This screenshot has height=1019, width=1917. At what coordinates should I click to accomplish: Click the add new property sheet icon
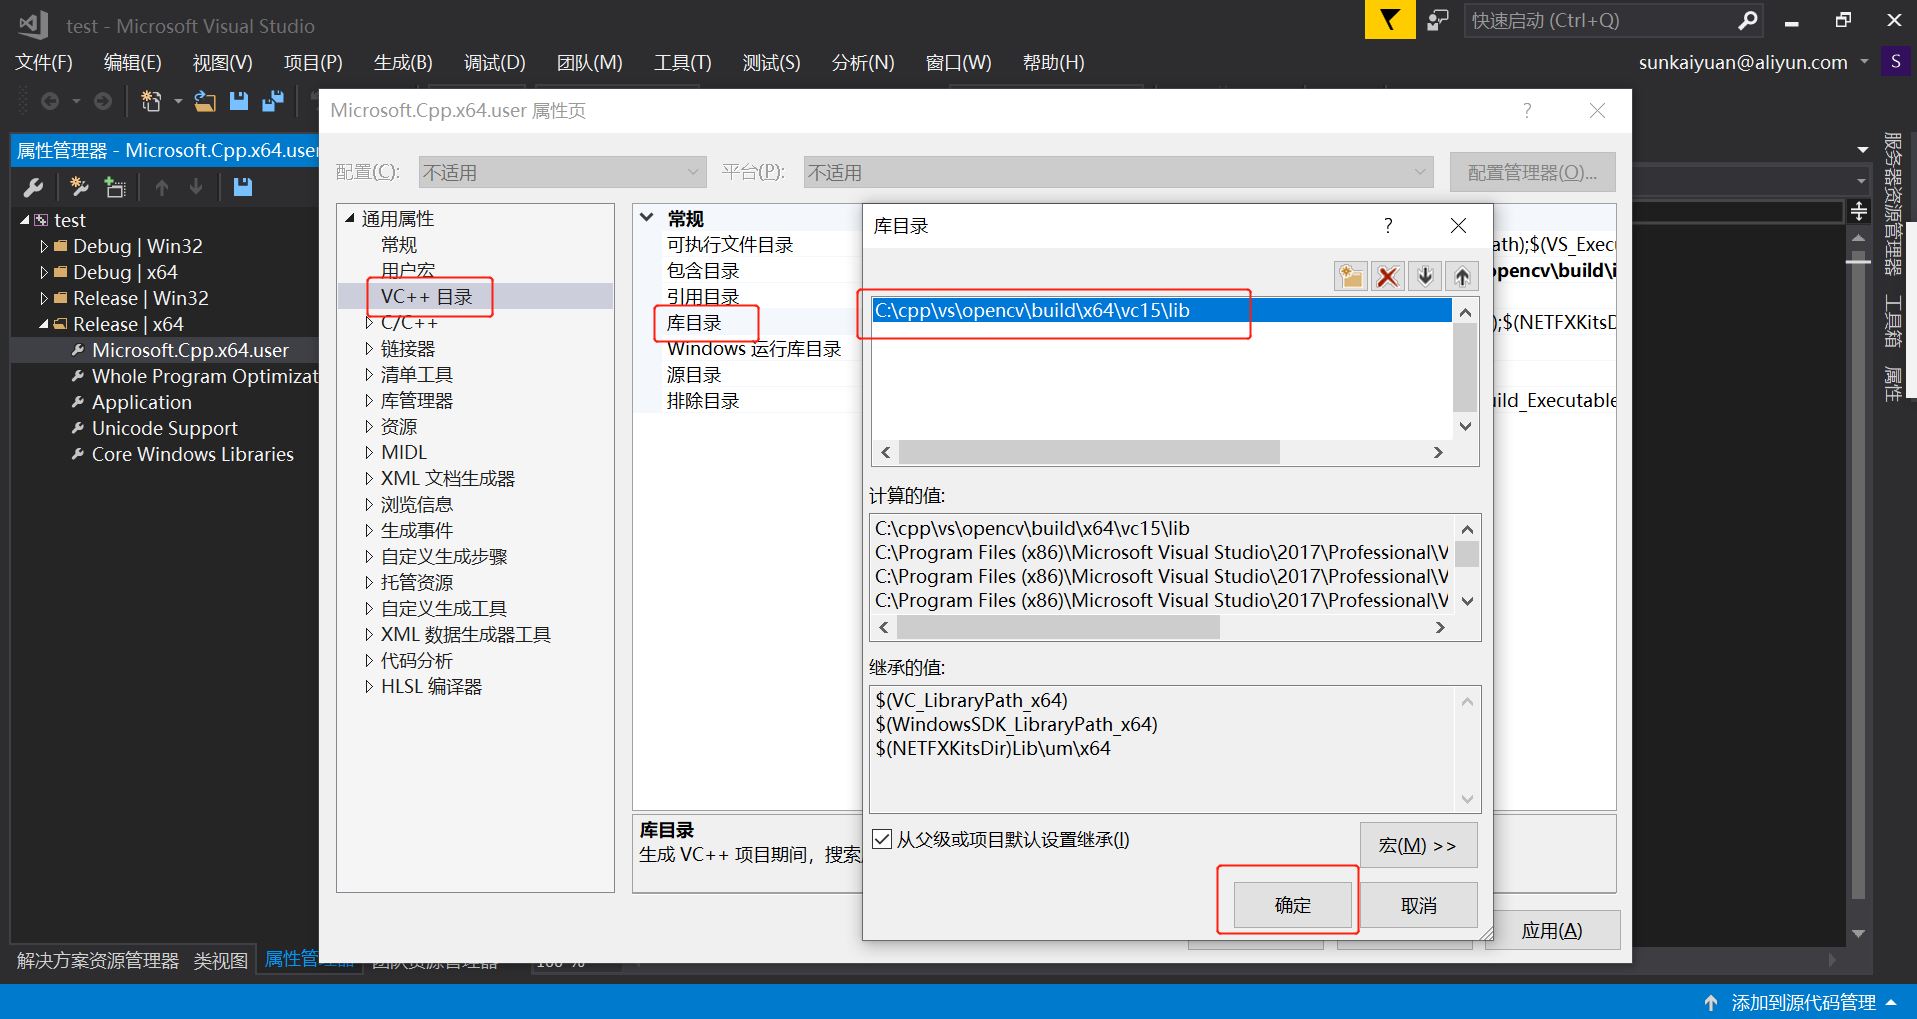tap(79, 187)
